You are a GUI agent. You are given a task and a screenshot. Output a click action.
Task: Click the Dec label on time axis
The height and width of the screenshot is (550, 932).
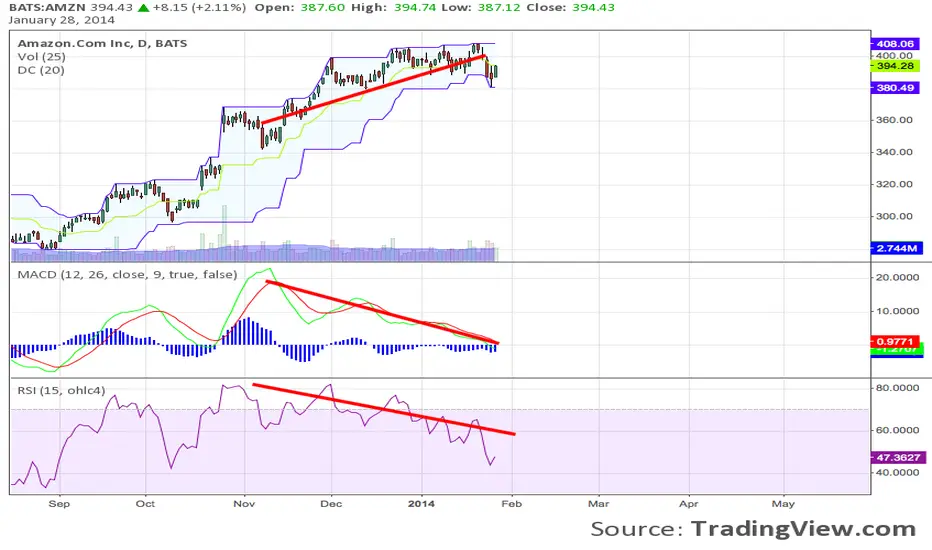(330, 504)
